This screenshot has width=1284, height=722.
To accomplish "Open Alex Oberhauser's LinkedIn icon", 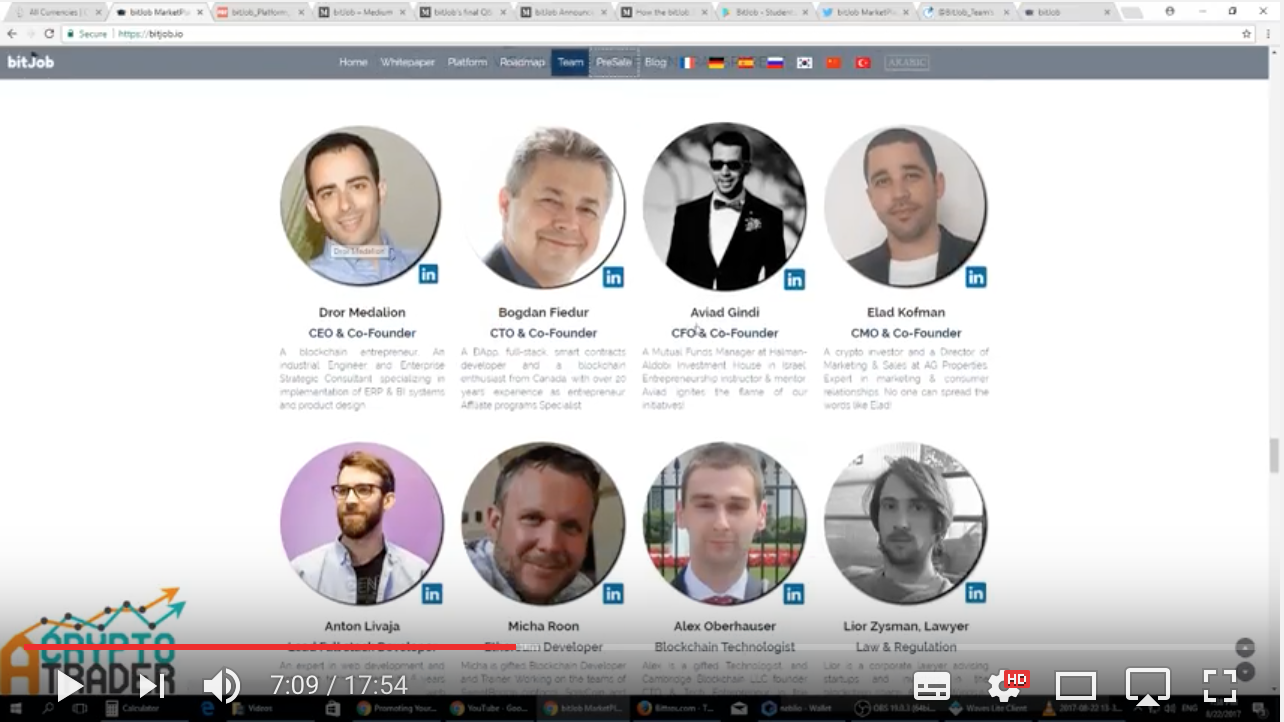I will (794, 594).
